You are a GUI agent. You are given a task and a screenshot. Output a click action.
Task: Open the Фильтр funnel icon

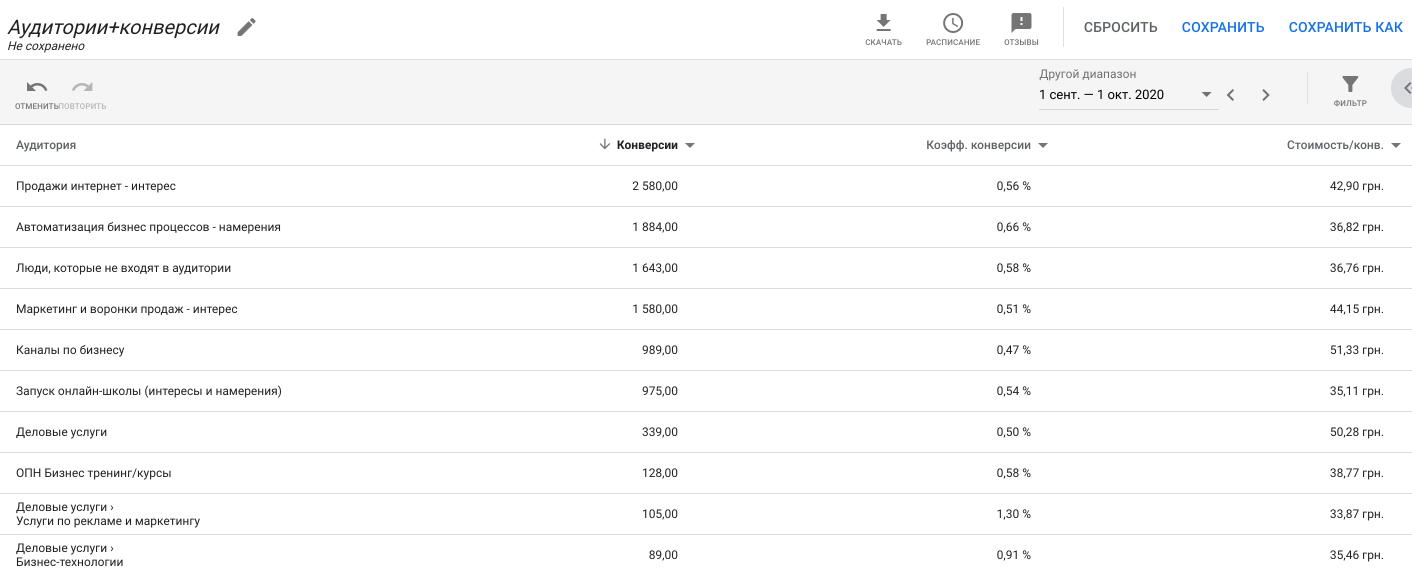pyautogui.click(x=1350, y=85)
